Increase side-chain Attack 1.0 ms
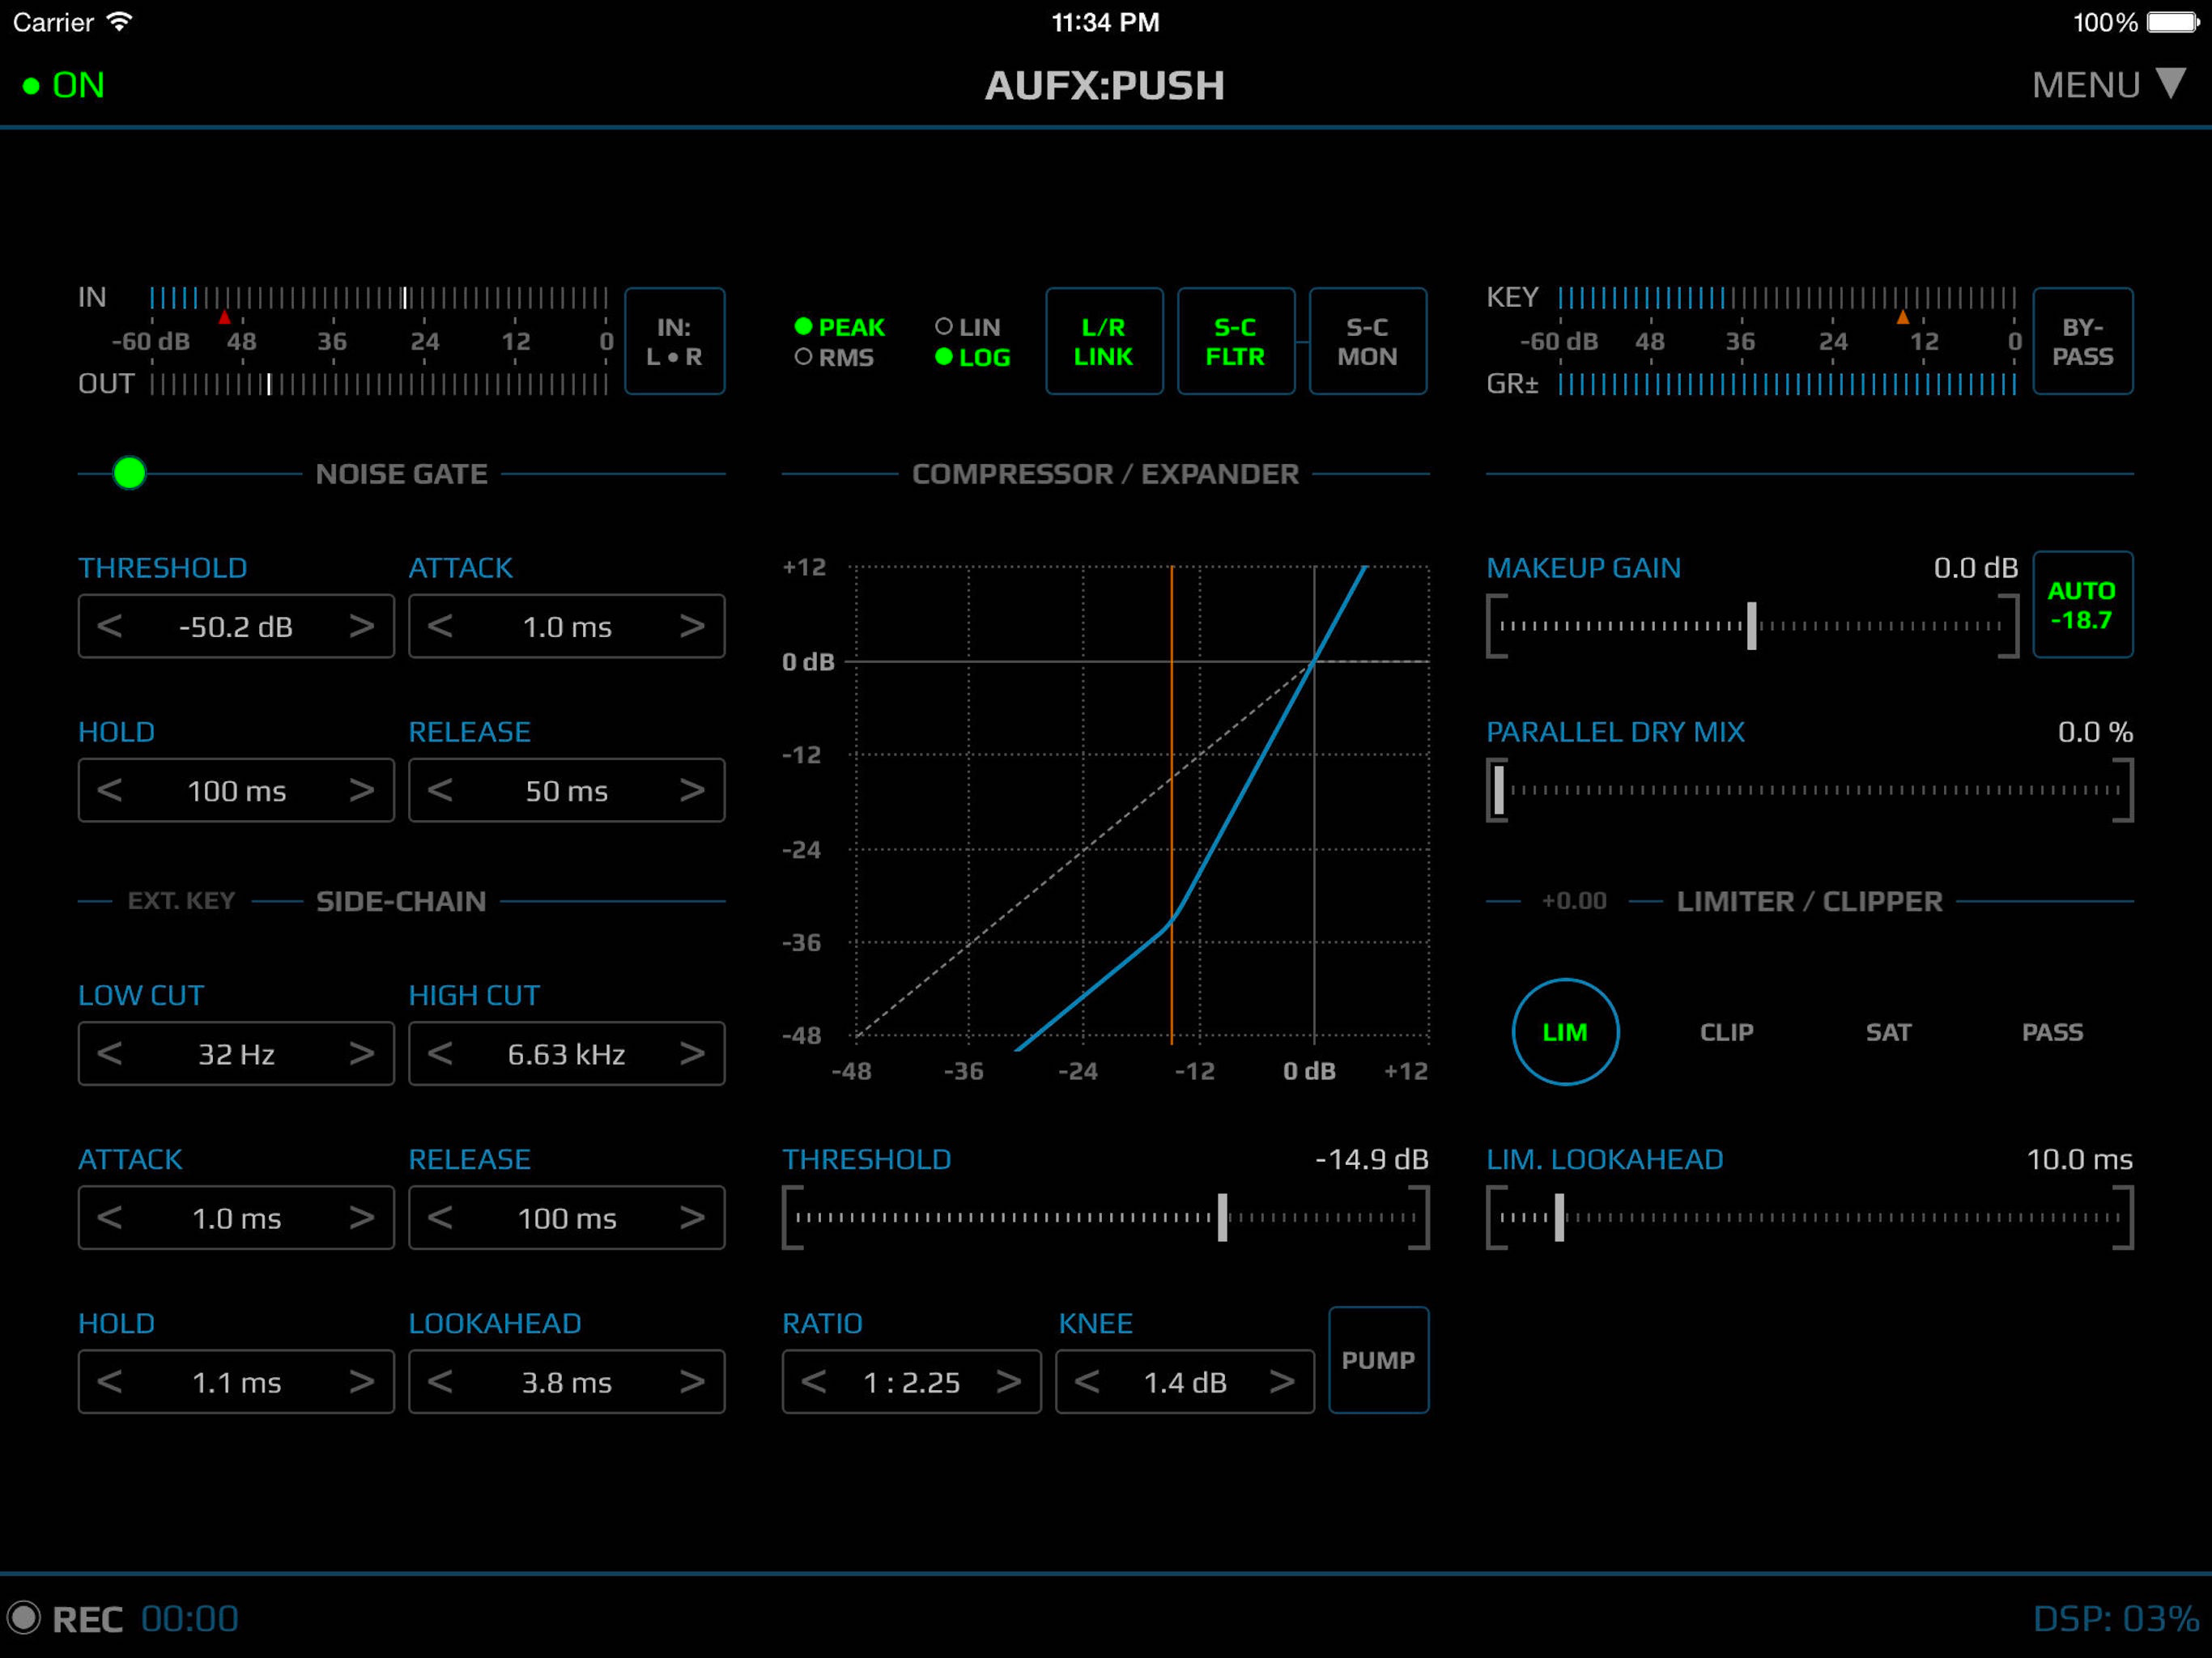Image resolution: width=2212 pixels, height=1658 pixels. (x=362, y=1217)
